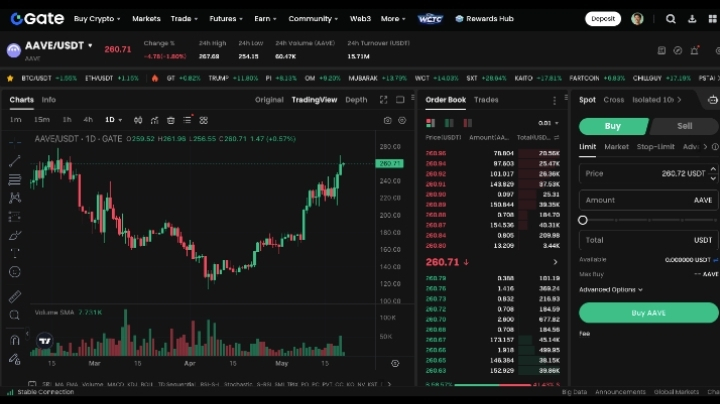This screenshot has height=404, width=720.
Task: Click the chart screenshot camera icon
Action: pos(388,120)
